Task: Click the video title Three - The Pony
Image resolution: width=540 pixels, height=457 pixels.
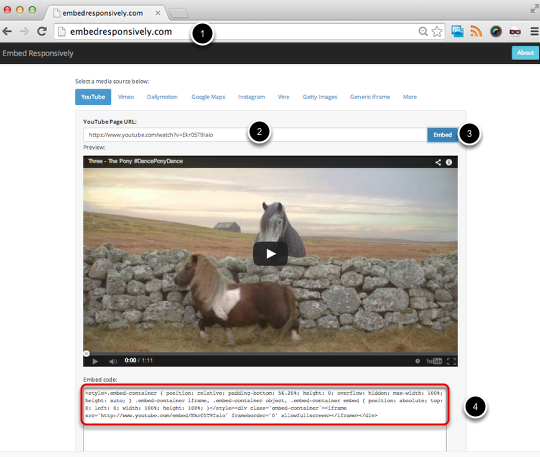Action: tap(135, 161)
